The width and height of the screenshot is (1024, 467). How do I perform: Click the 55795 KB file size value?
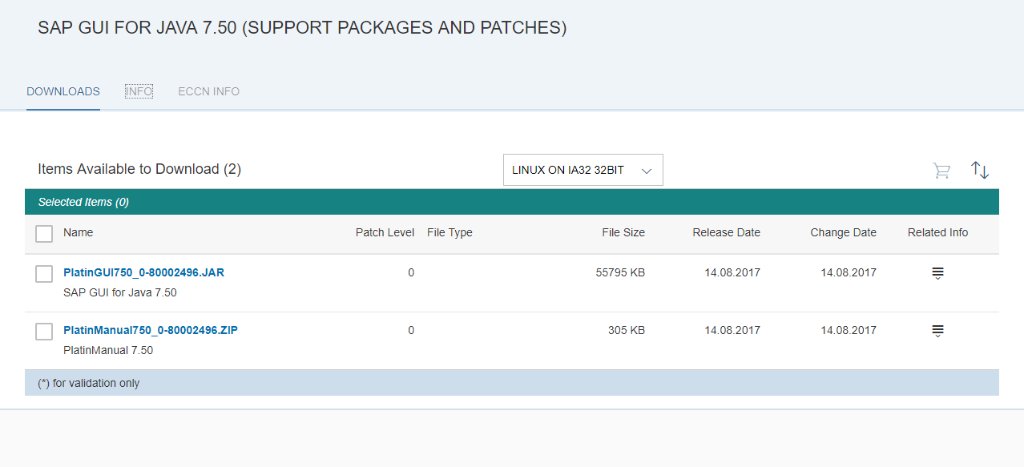[620, 272]
